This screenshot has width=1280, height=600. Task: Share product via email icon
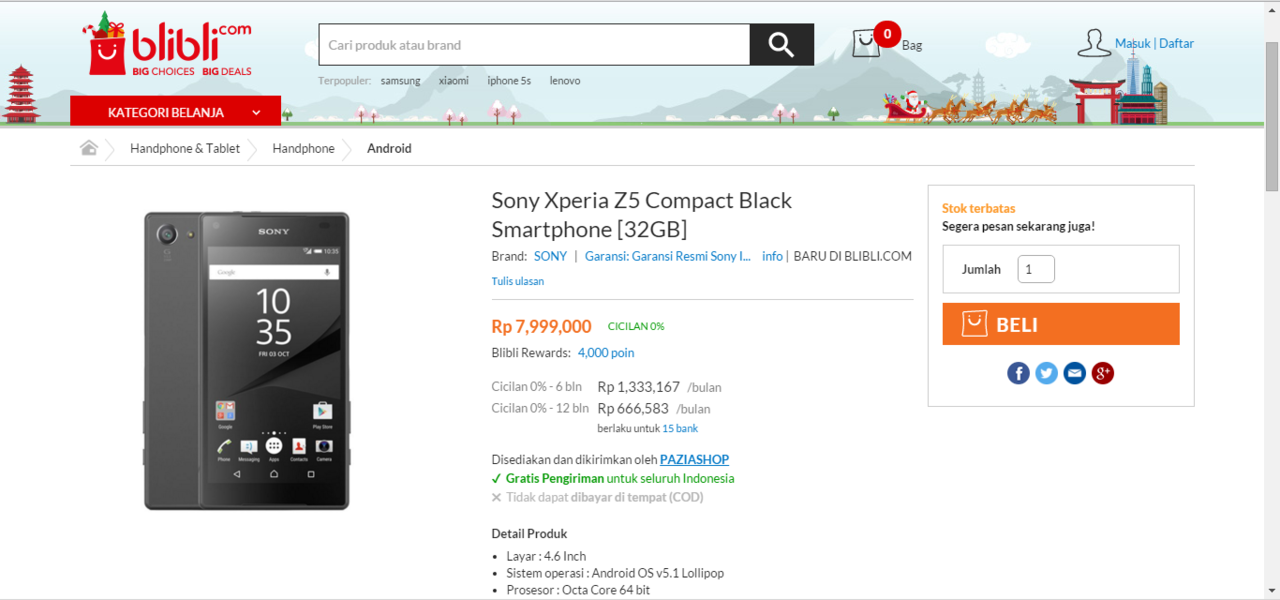[1074, 373]
